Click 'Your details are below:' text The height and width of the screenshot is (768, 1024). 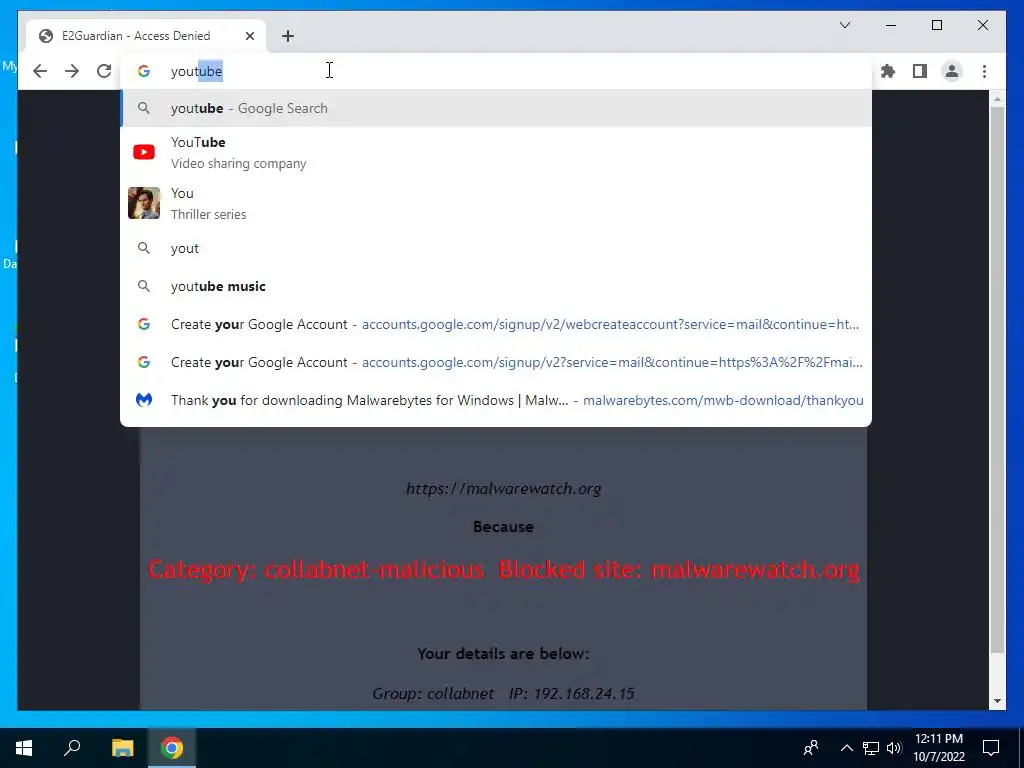pos(503,654)
